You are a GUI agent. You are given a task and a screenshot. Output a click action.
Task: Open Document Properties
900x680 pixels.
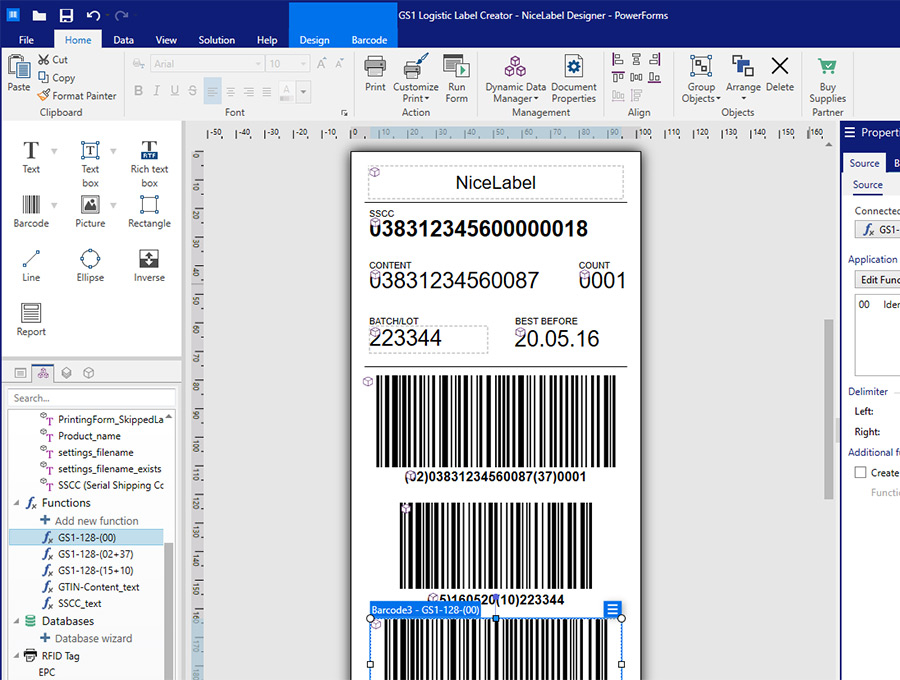pos(573,79)
